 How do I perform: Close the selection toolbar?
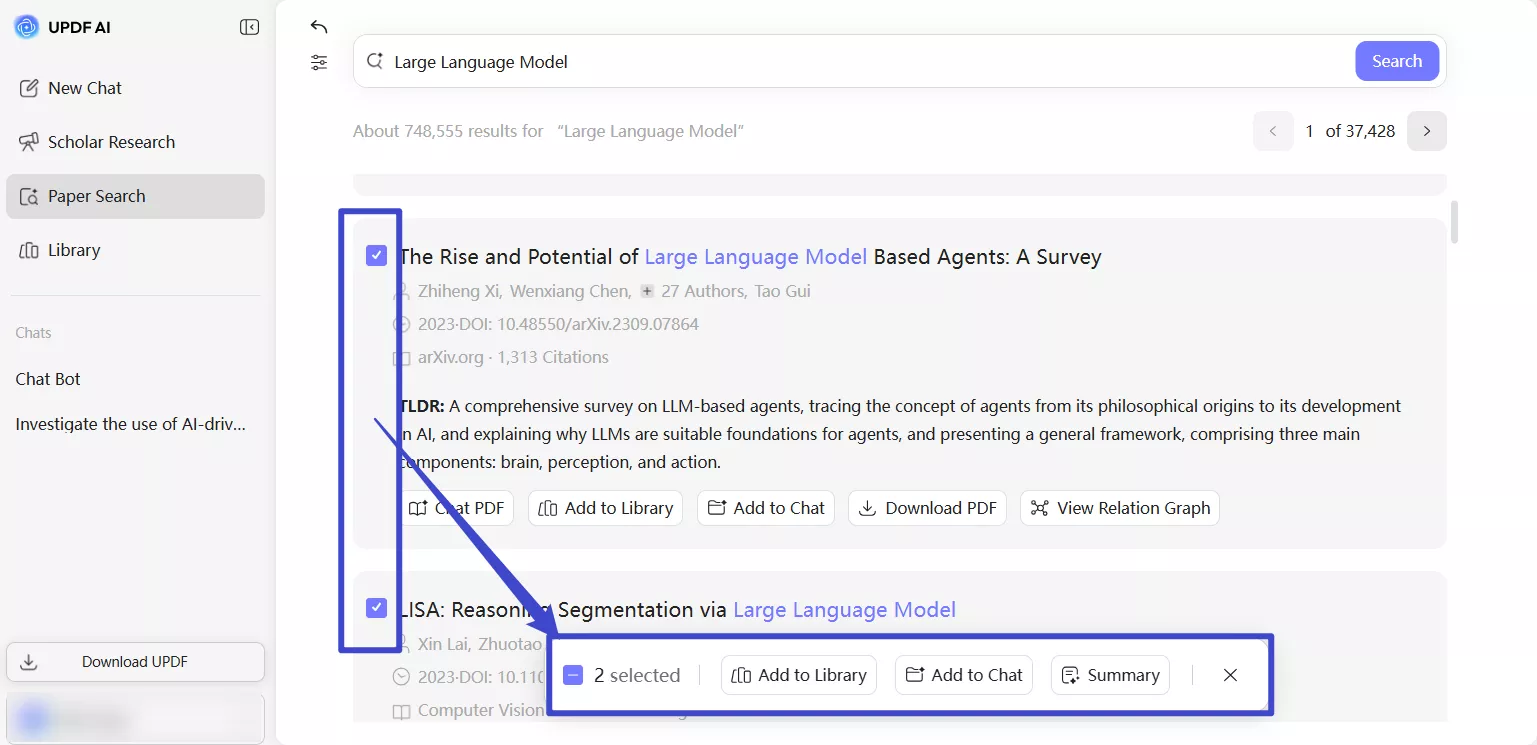click(x=1230, y=675)
